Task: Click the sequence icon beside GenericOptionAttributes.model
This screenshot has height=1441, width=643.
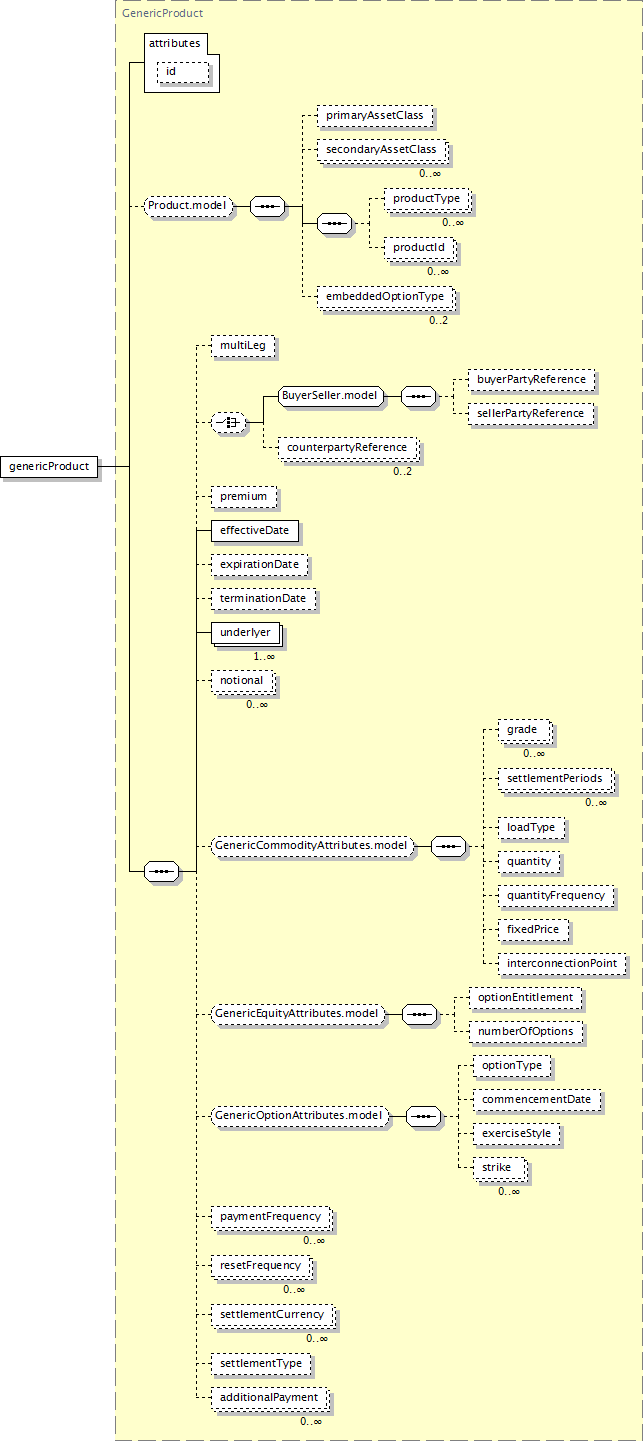Action: tap(424, 1115)
